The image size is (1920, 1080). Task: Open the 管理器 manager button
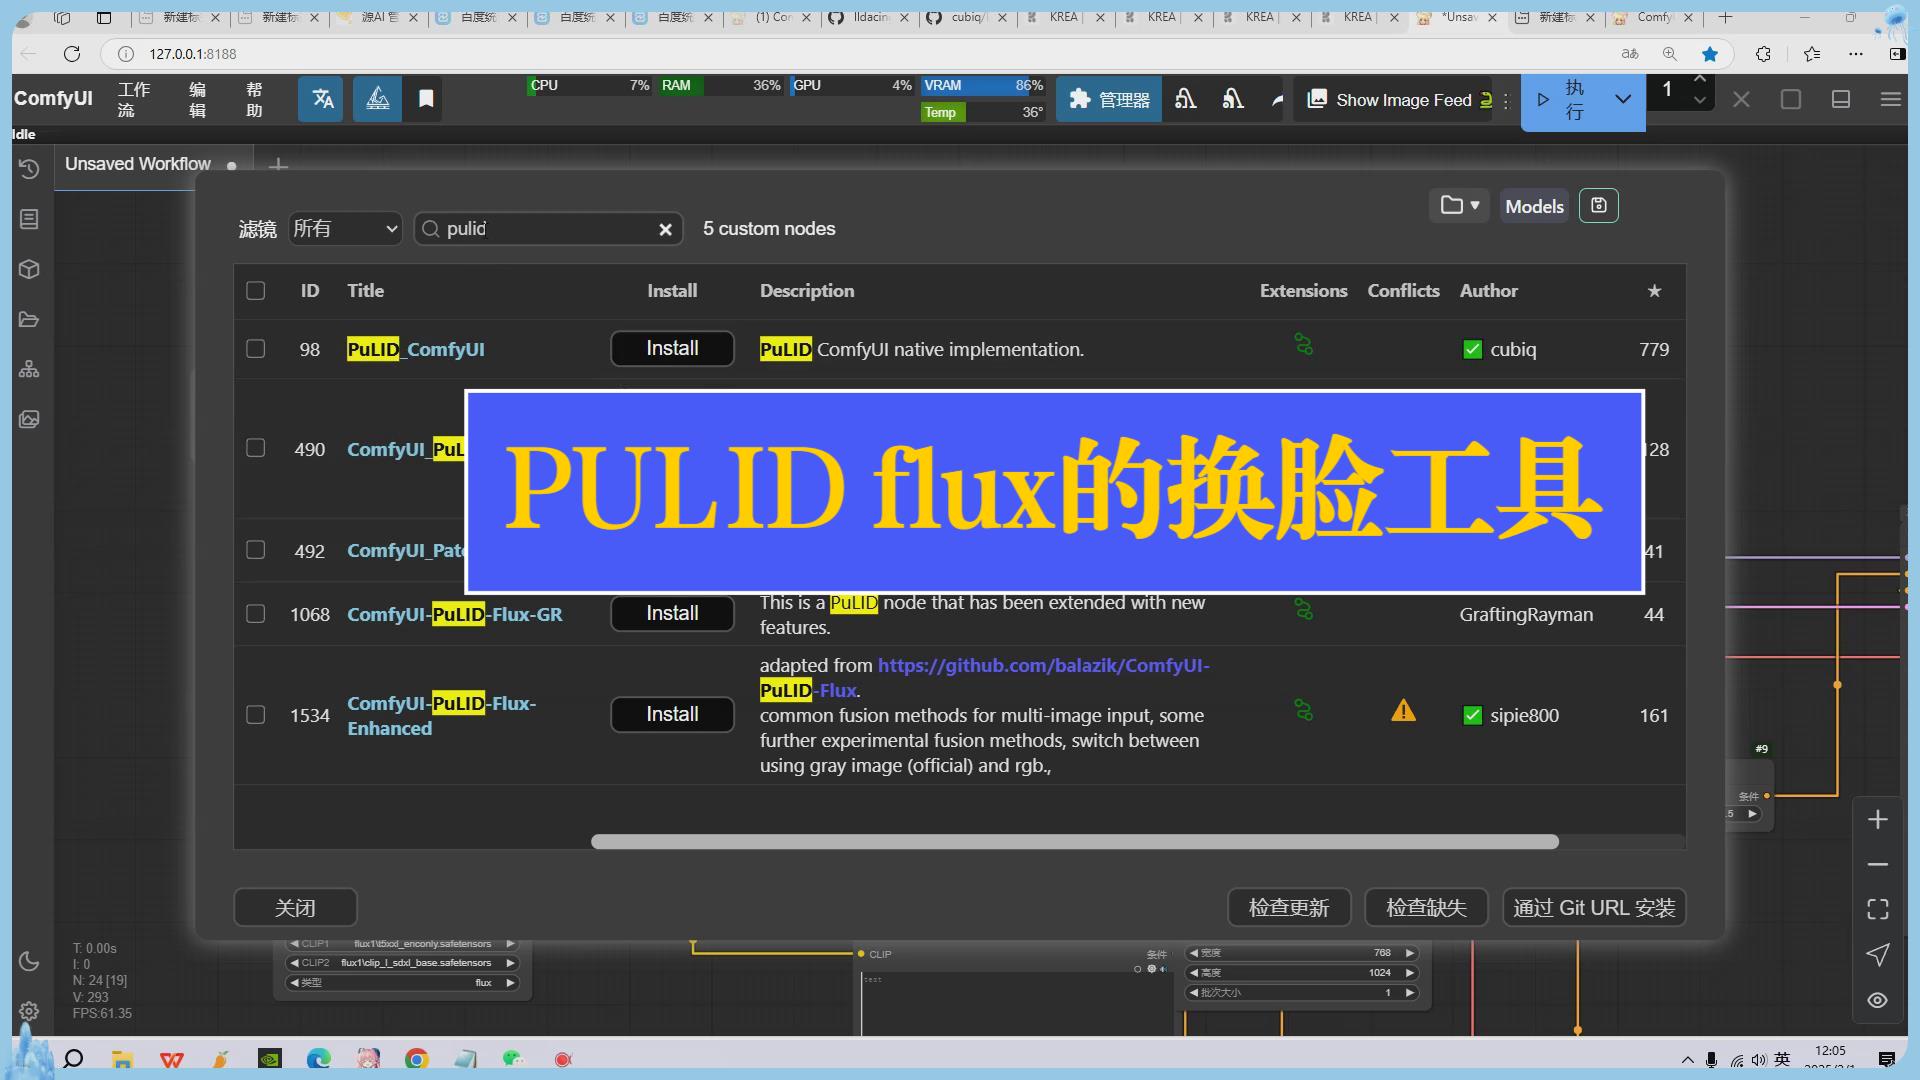point(1109,99)
